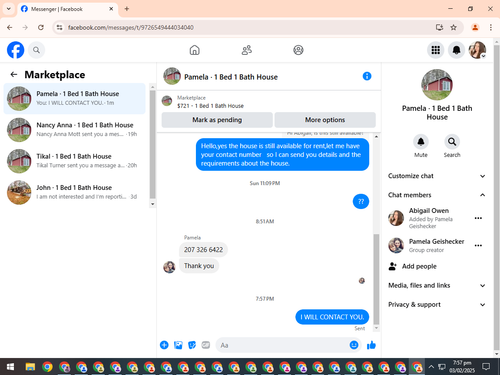Choose a GIF icon in composer

click(x=206, y=345)
